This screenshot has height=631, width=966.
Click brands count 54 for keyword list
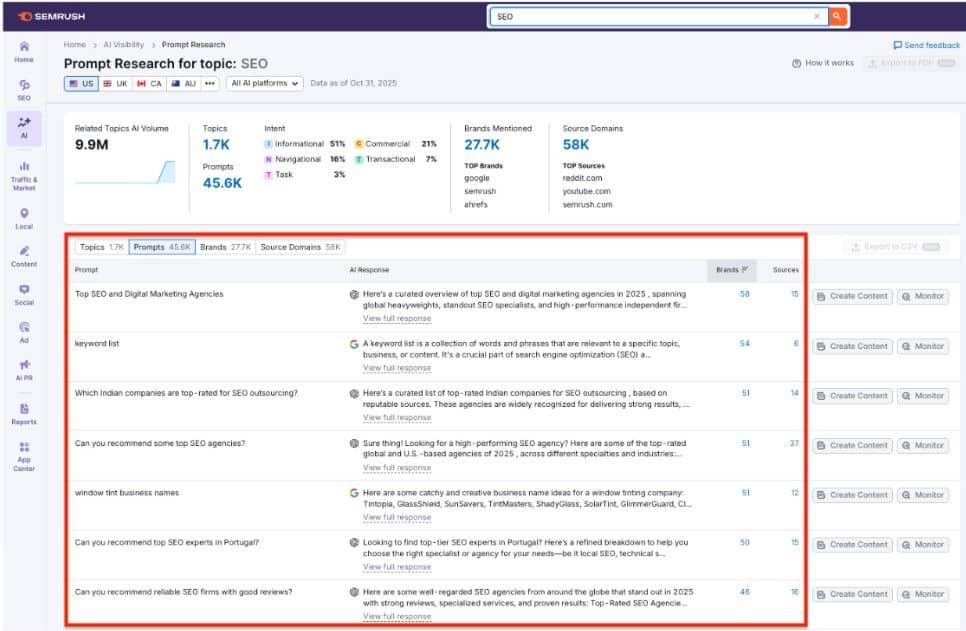[745, 343]
